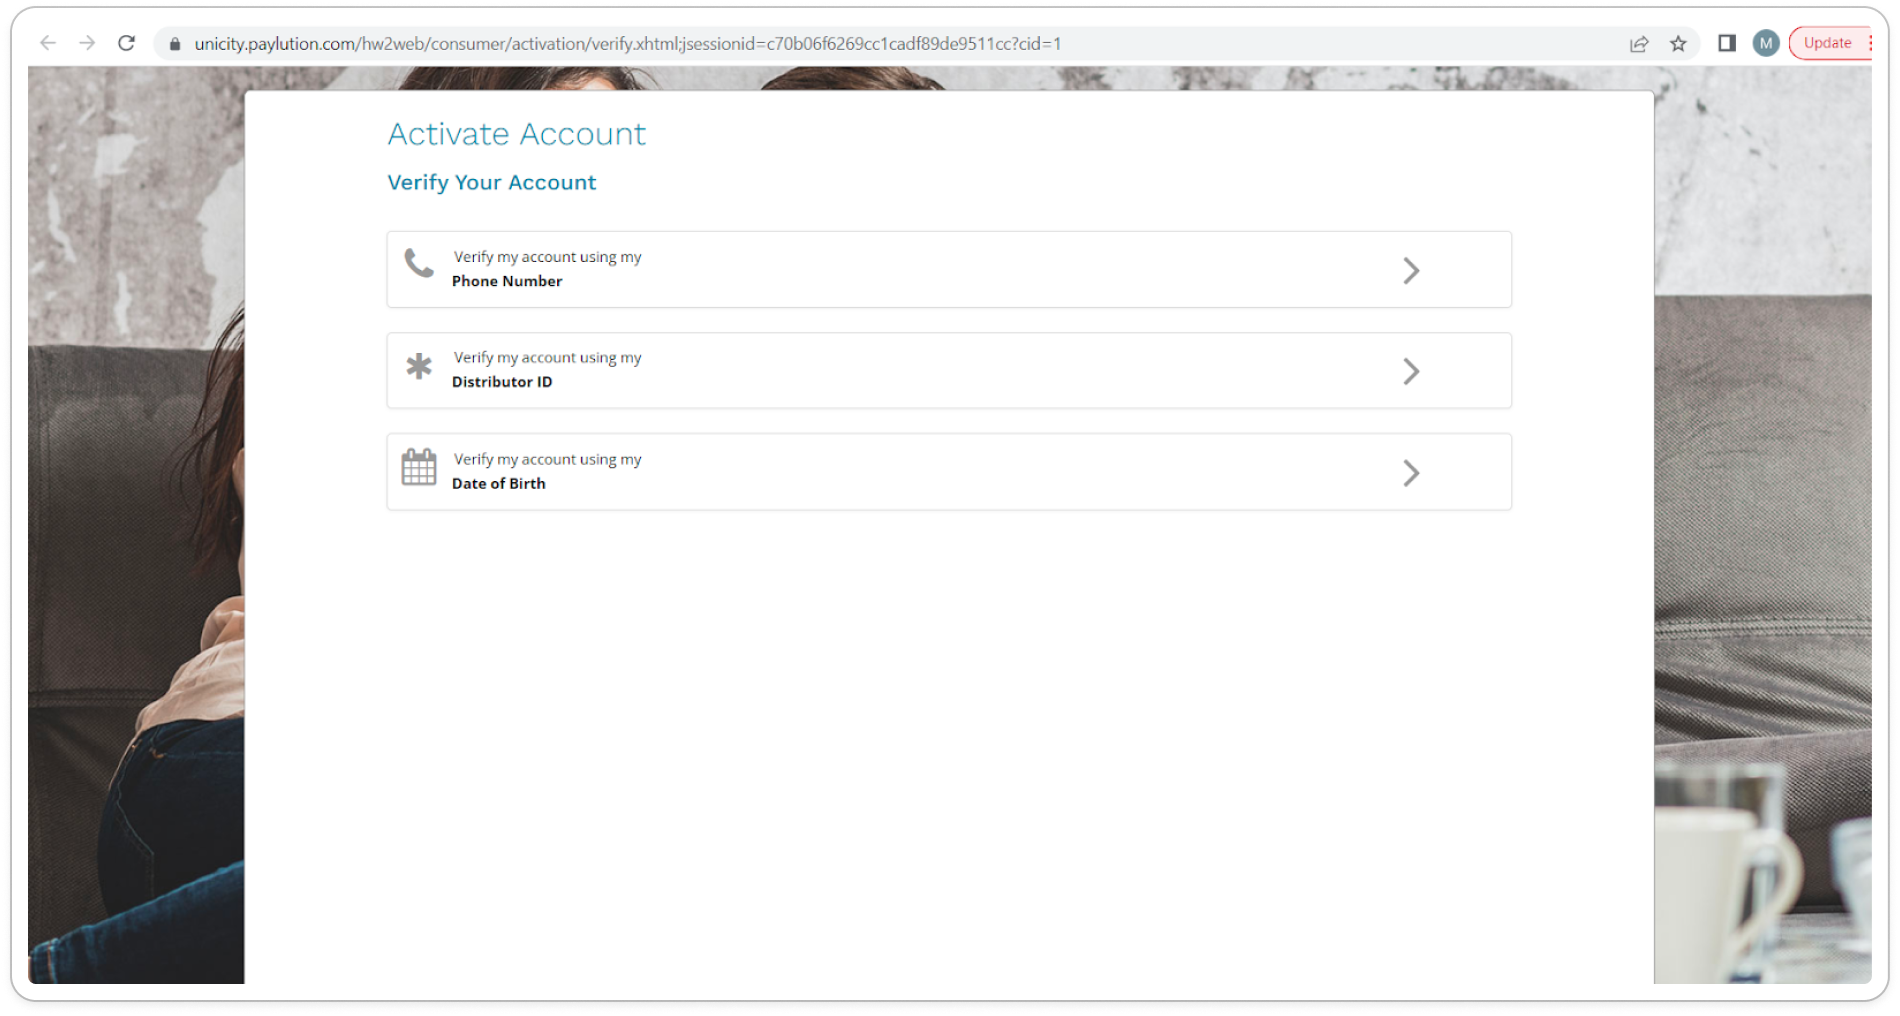The height and width of the screenshot is (1016, 1900).
Task: Click the Activate Account heading
Action: tap(517, 134)
